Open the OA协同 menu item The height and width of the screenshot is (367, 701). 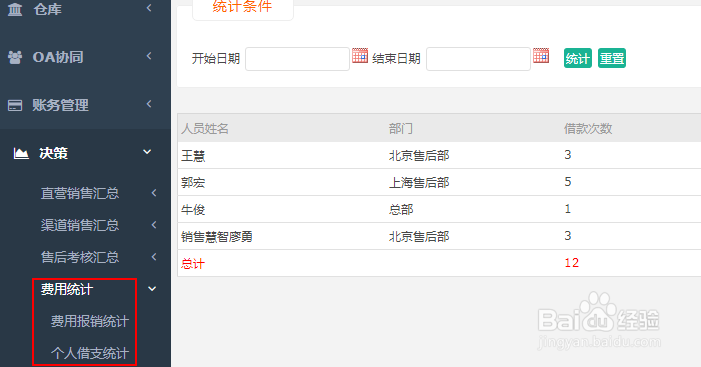pos(58,57)
